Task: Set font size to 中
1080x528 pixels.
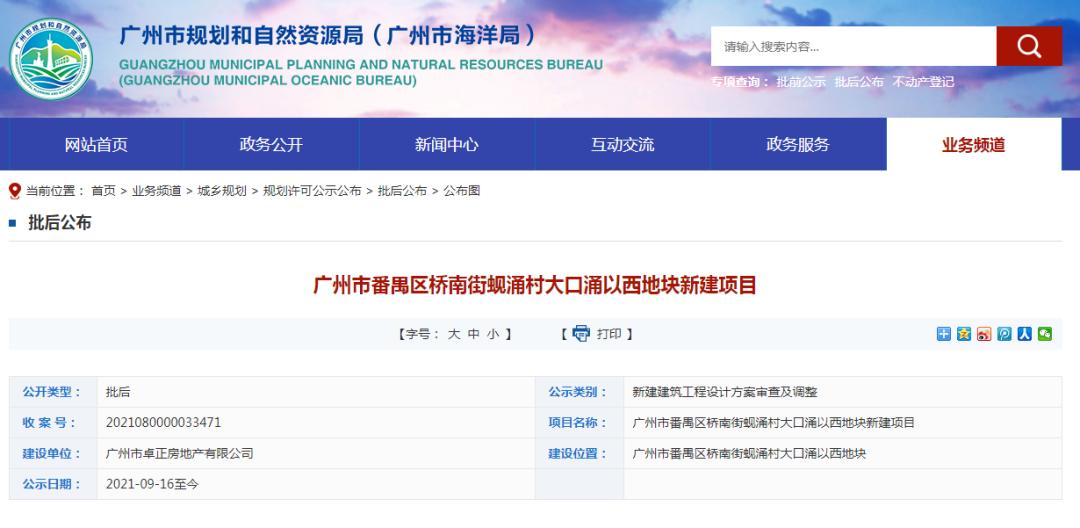Action: tap(473, 334)
